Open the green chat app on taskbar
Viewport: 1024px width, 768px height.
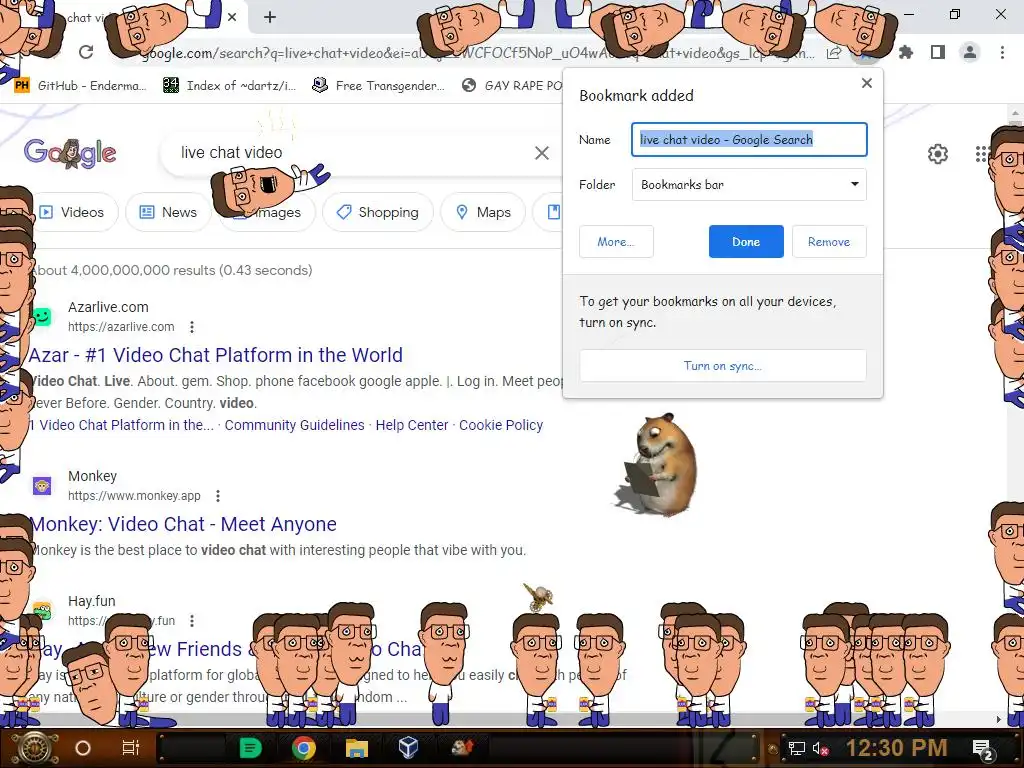click(x=250, y=748)
